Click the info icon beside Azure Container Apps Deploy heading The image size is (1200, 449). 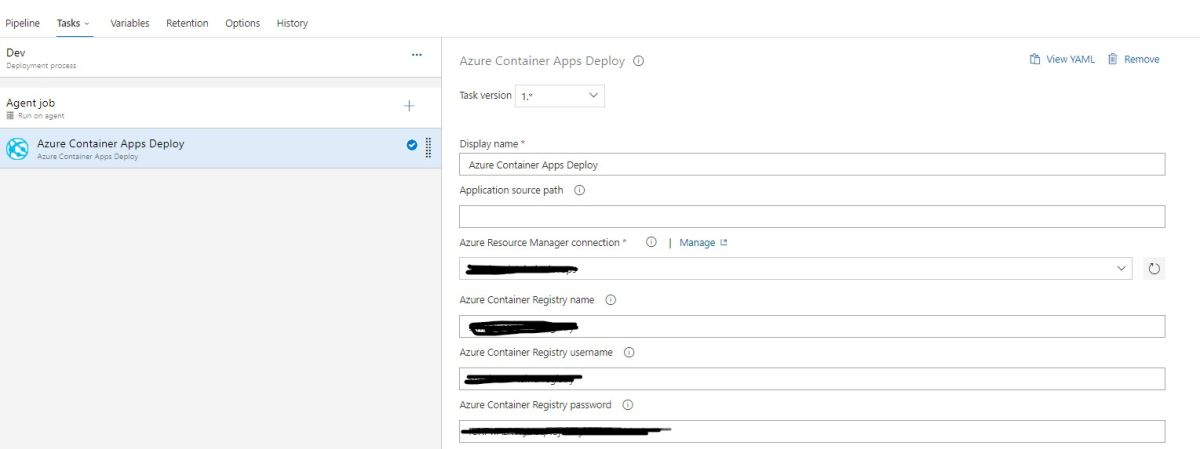pyautogui.click(x=639, y=61)
